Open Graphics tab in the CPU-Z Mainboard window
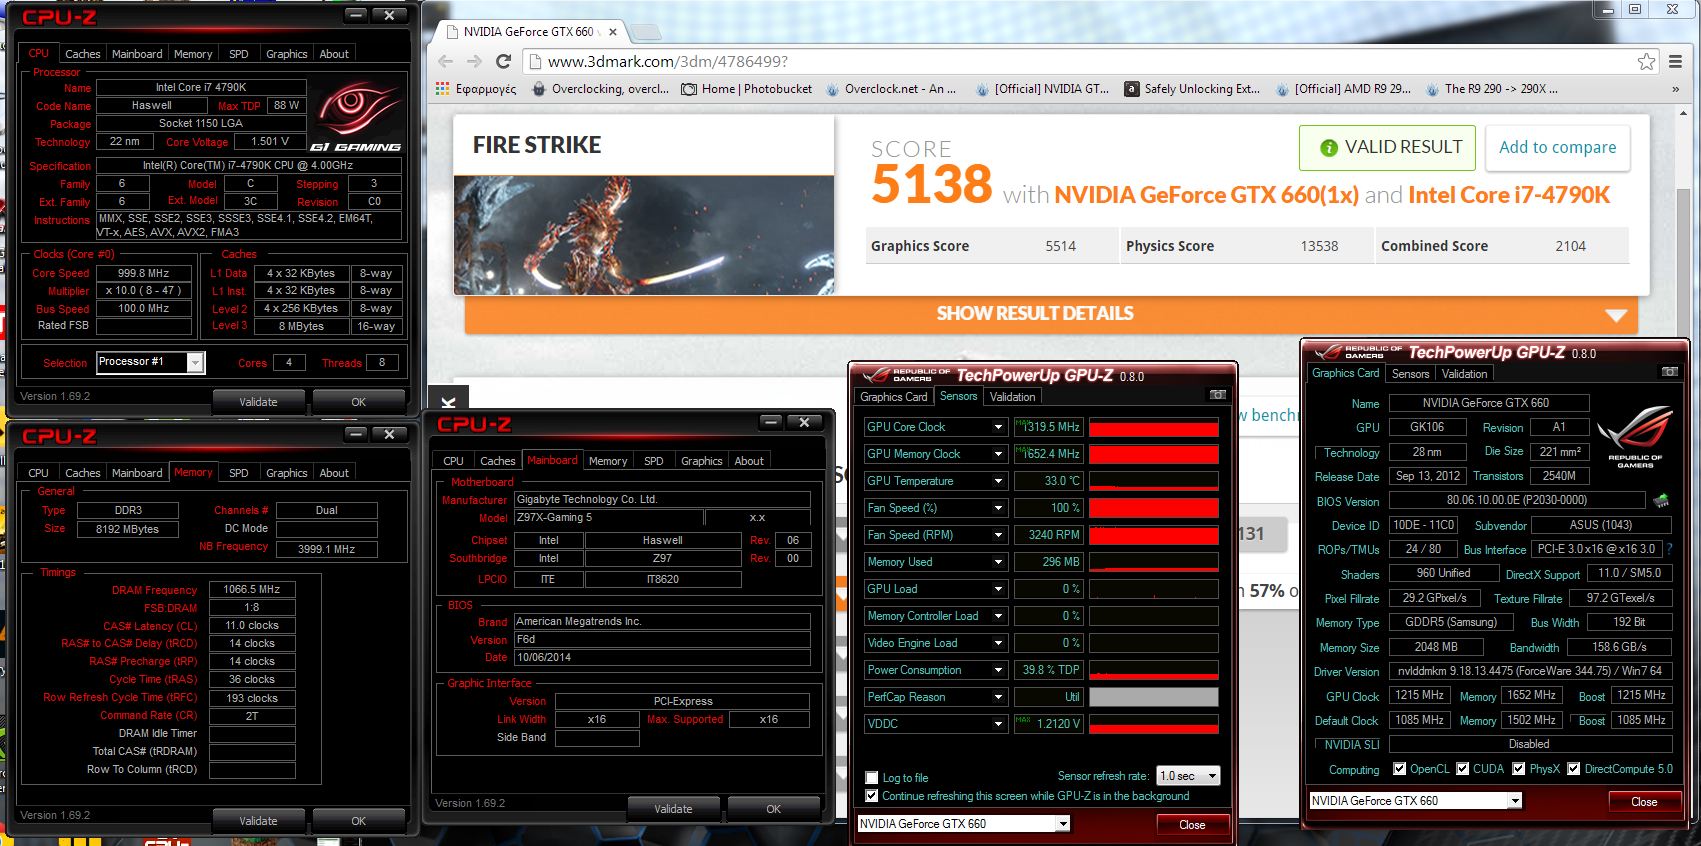 (701, 461)
